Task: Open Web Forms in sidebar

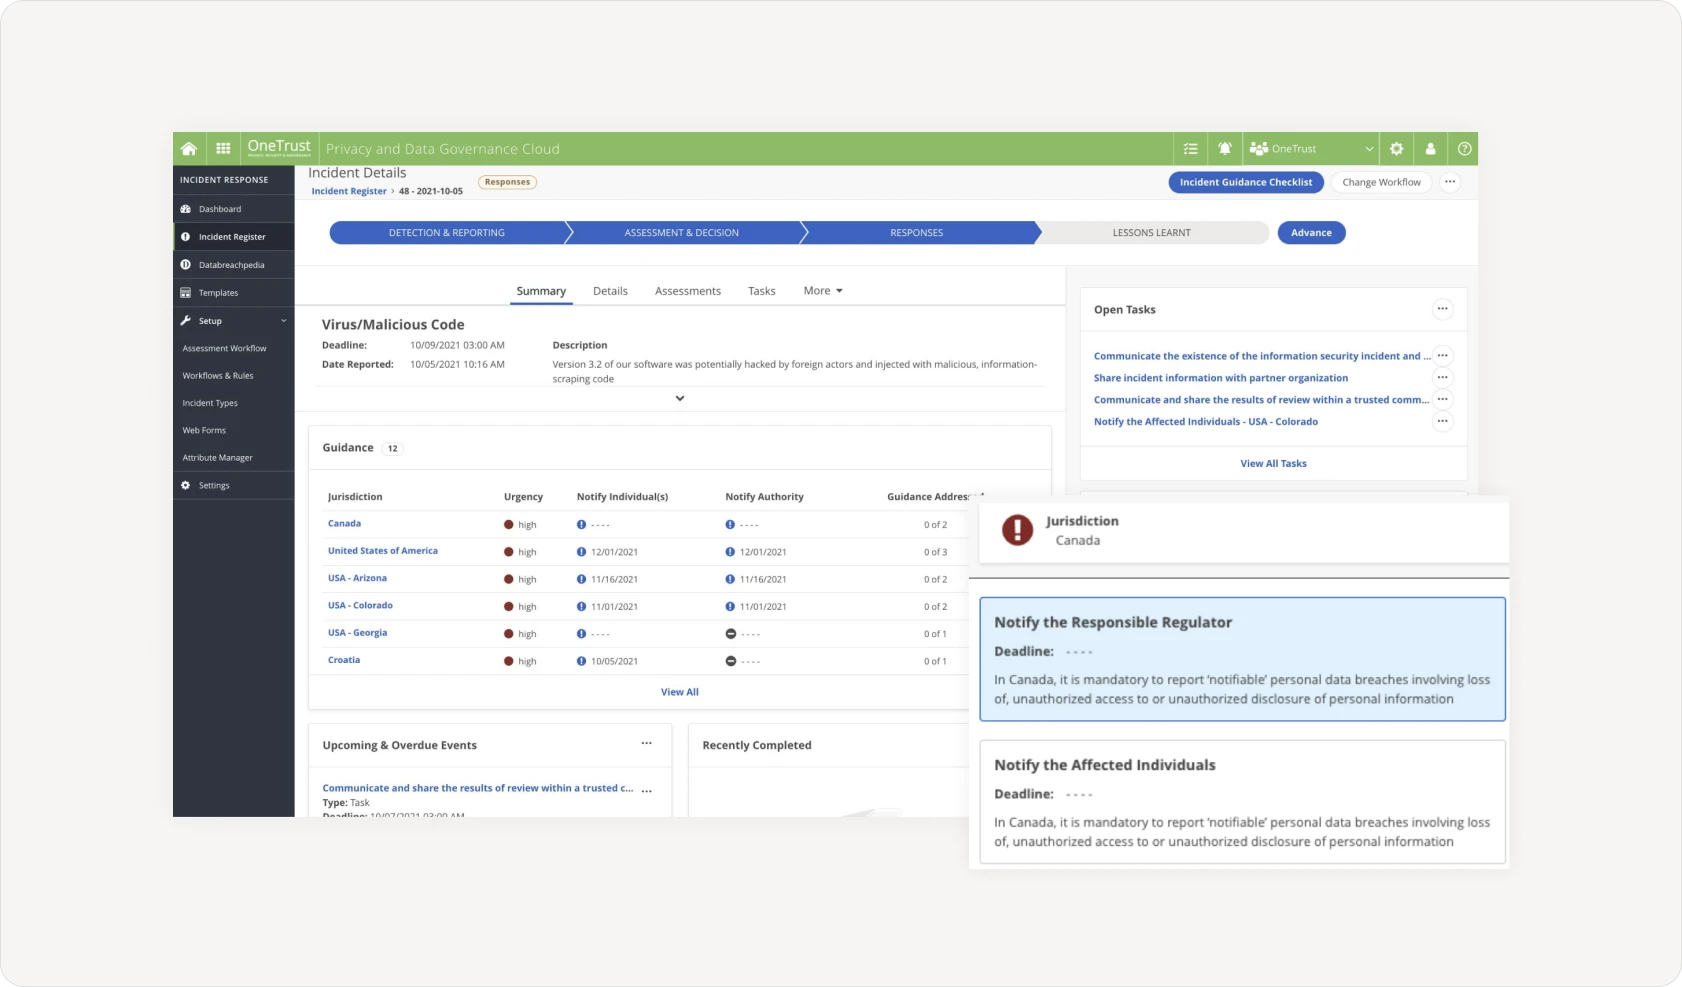Action: click(204, 430)
